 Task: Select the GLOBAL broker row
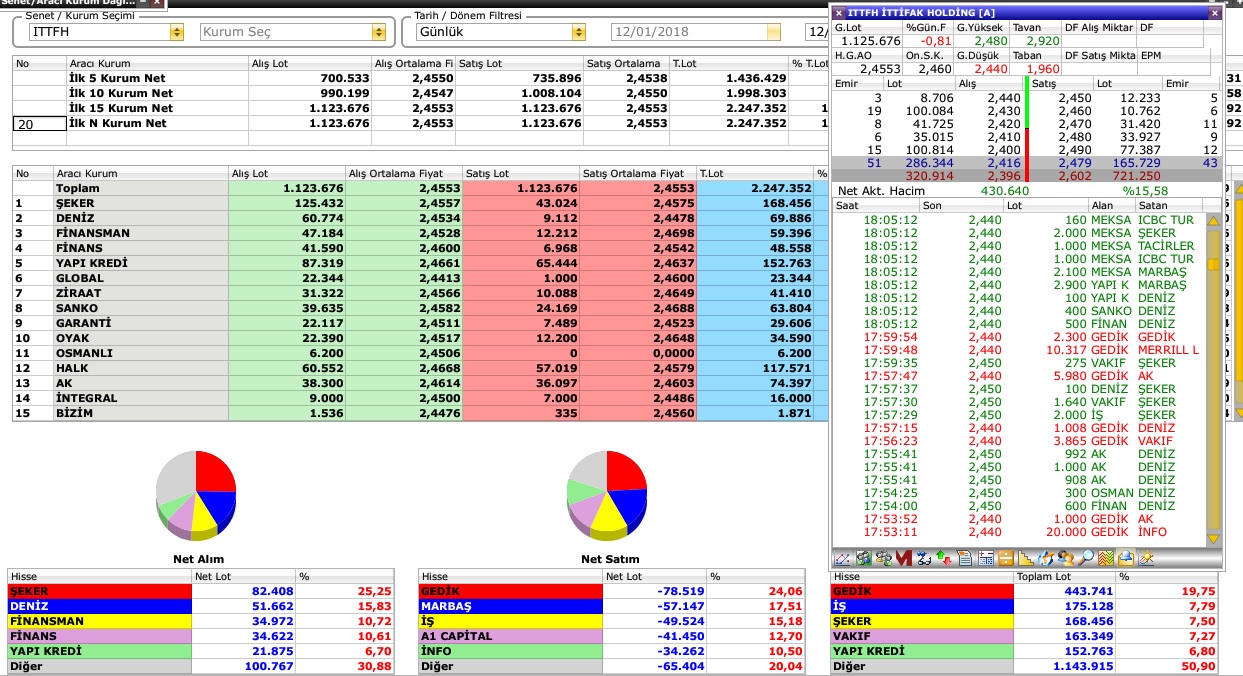(420, 278)
